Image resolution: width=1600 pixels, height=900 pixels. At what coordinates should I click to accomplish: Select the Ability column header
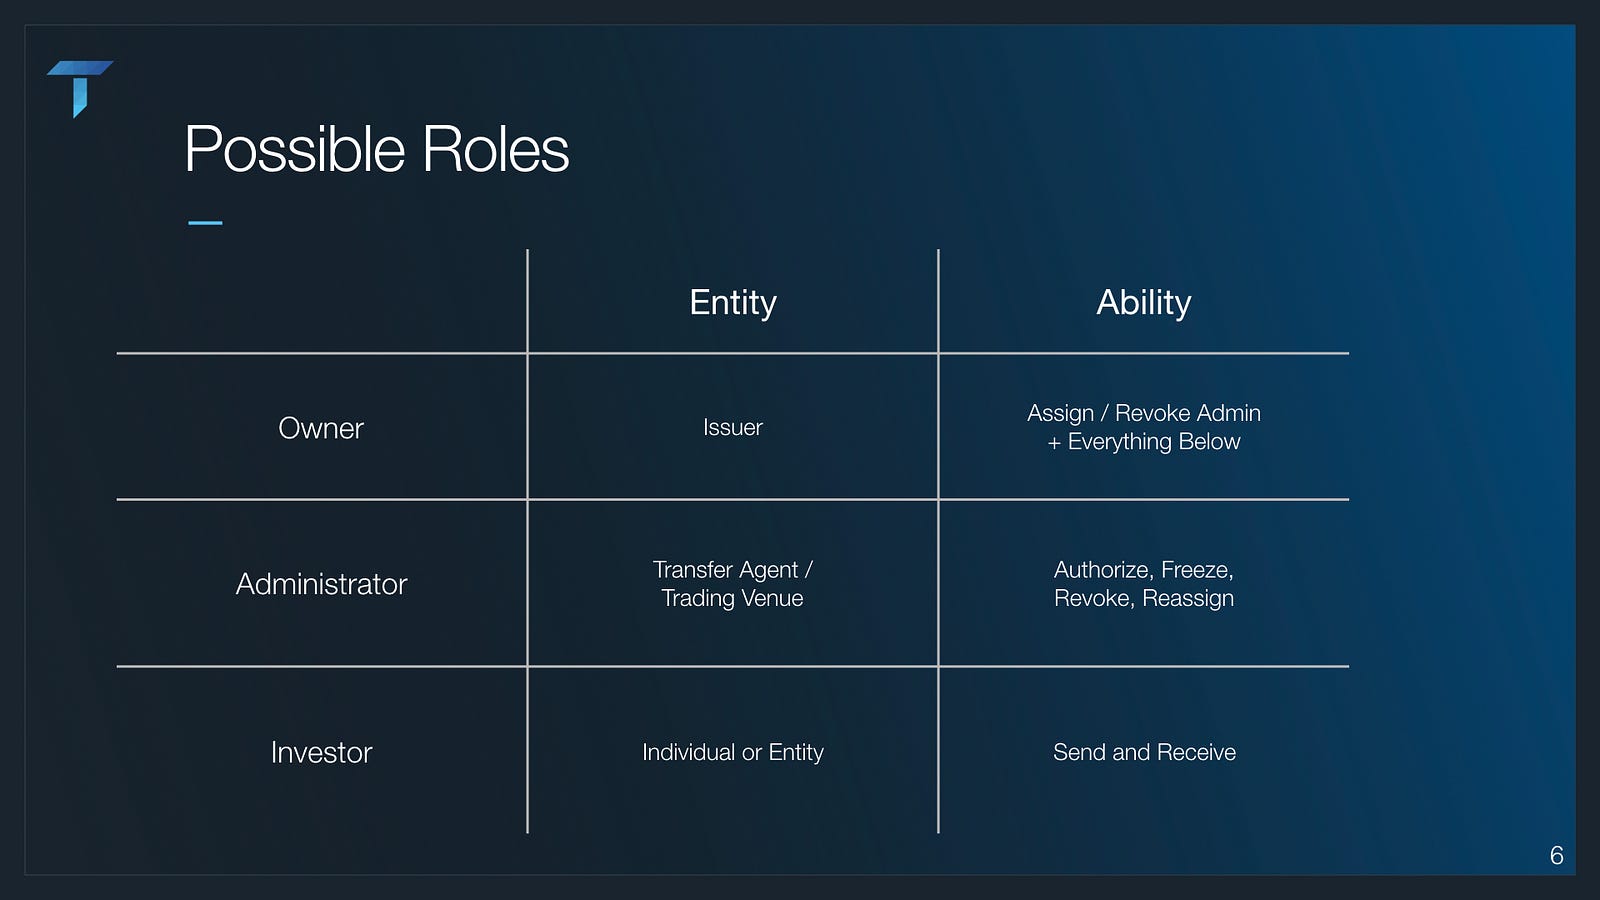click(x=1143, y=302)
